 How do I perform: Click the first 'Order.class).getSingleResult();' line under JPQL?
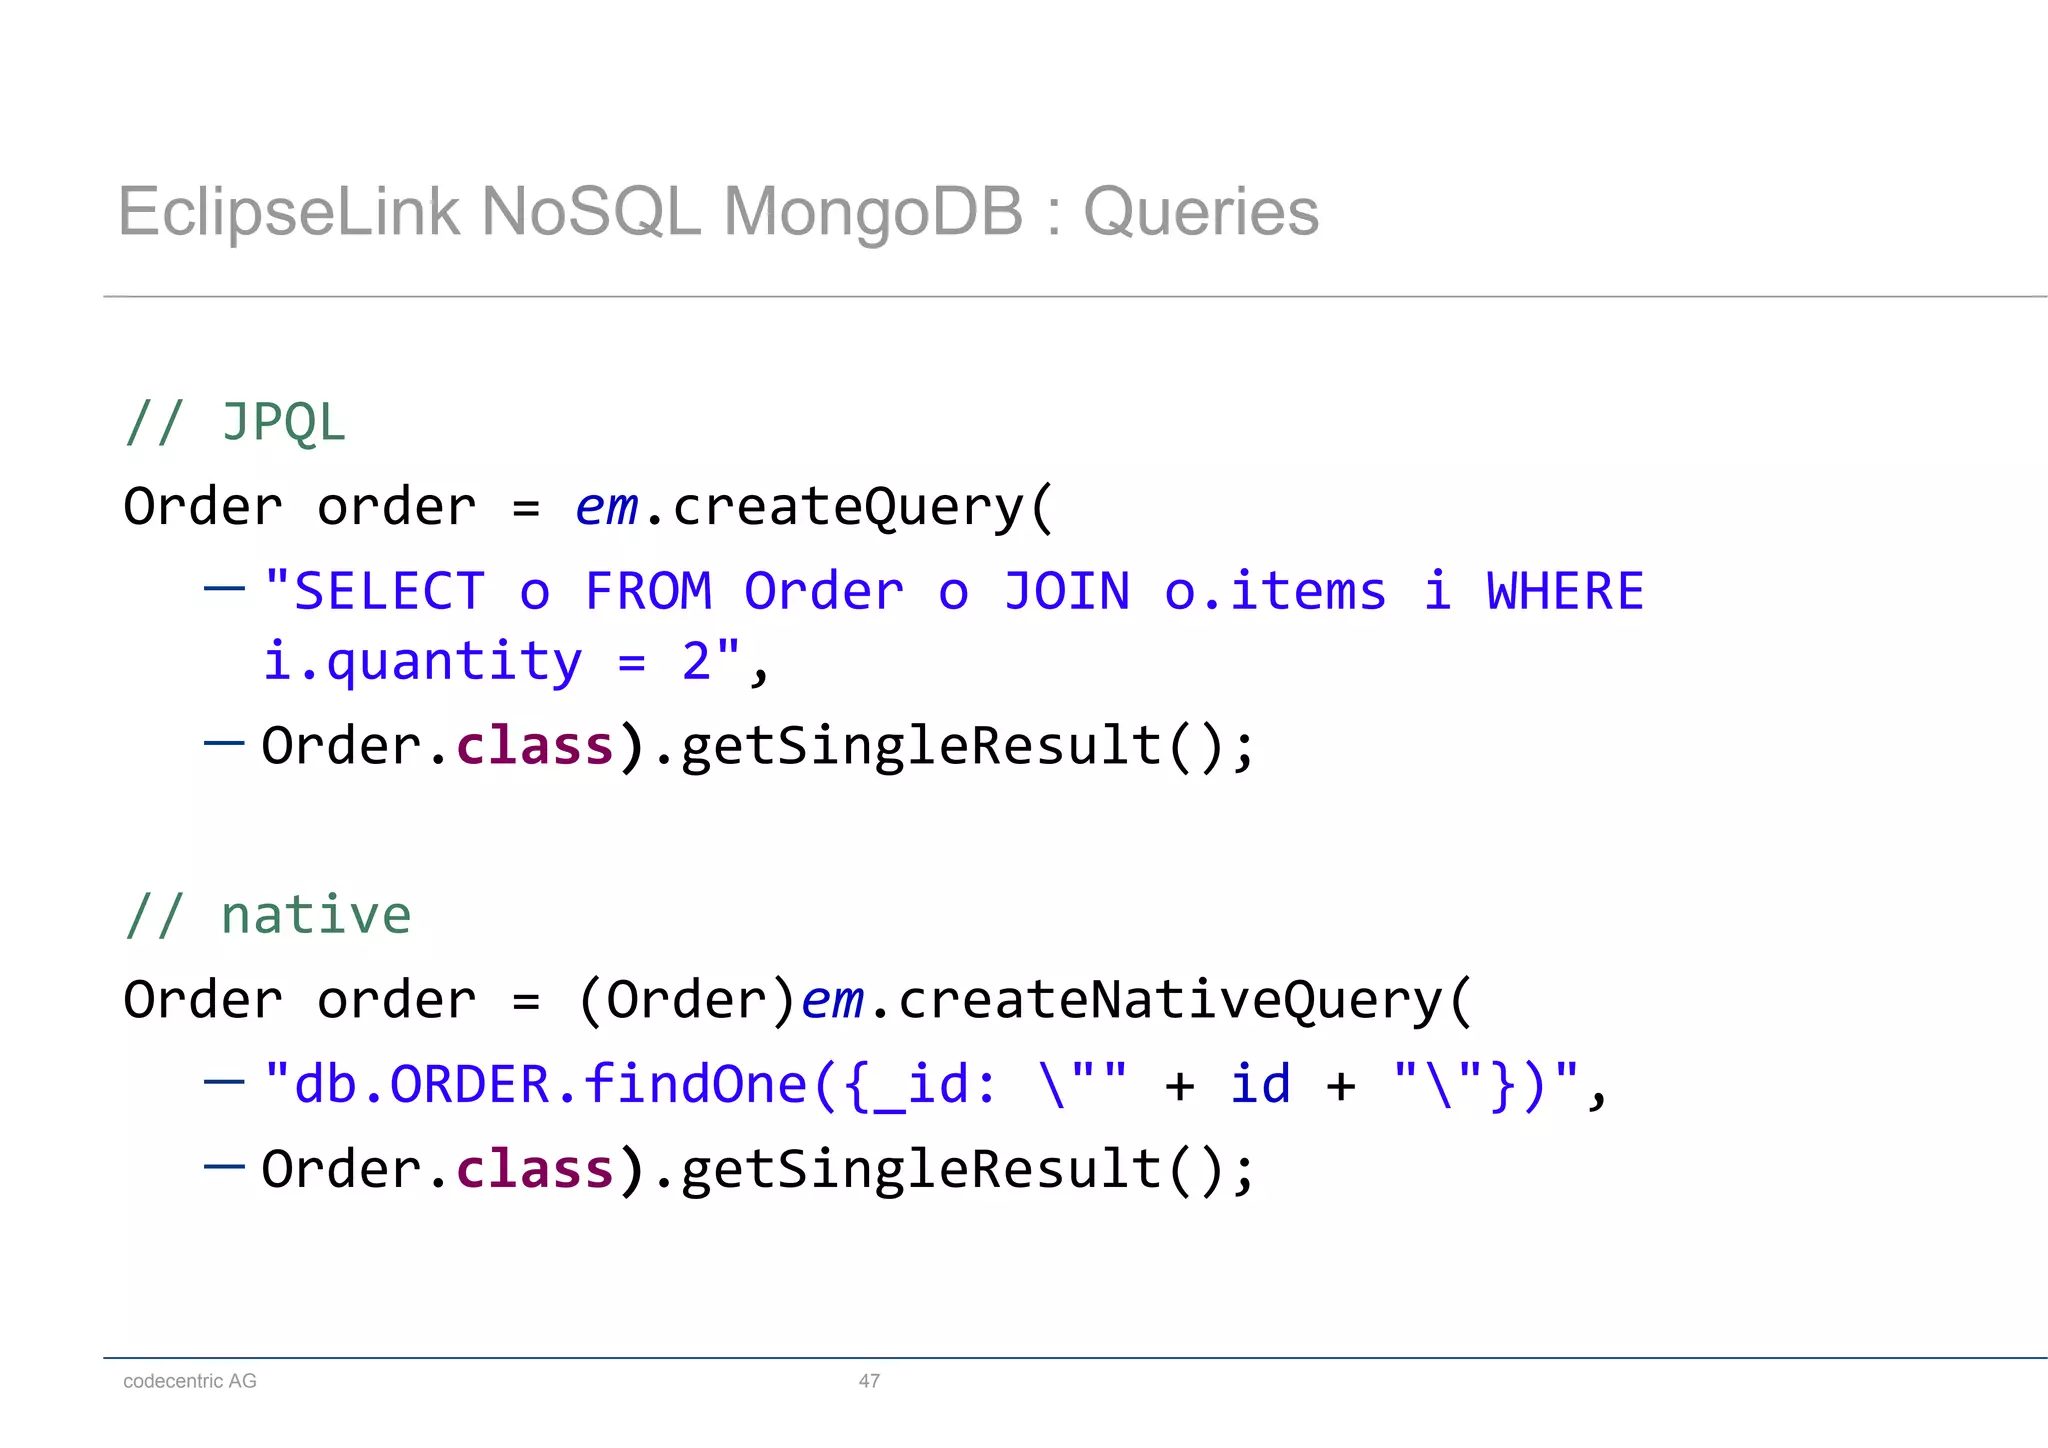click(x=757, y=746)
